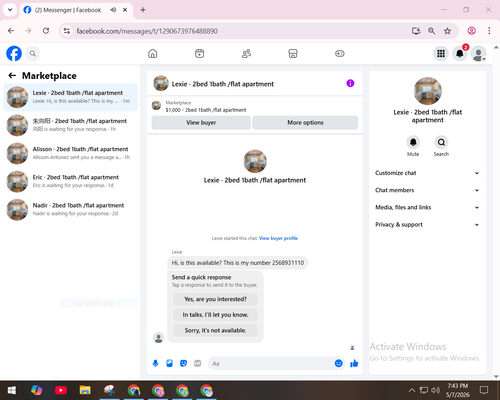Expand the Privacy & support section

pyautogui.click(x=427, y=225)
